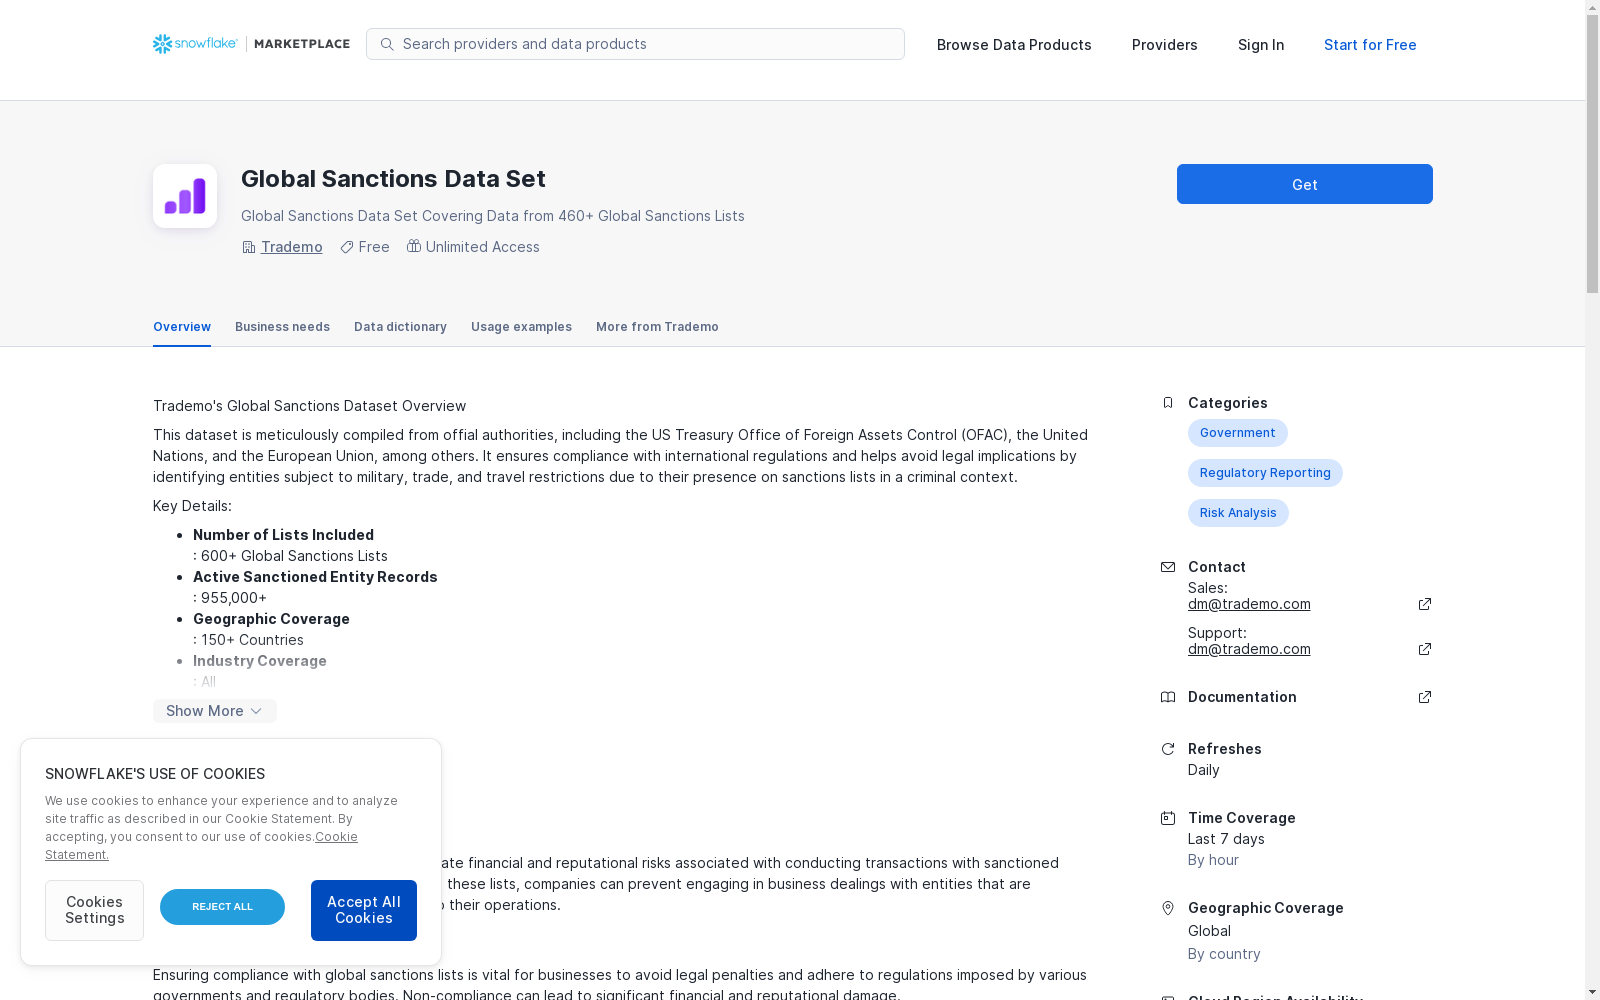This screenshot has height=1000, width=1600.
Task: Open Documentation external link icon
Action: point(1425,697)
